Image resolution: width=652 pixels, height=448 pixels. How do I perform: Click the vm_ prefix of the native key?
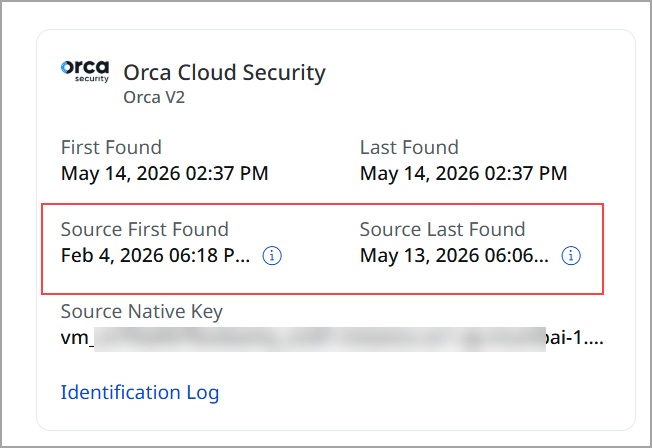tap(77, 338)
